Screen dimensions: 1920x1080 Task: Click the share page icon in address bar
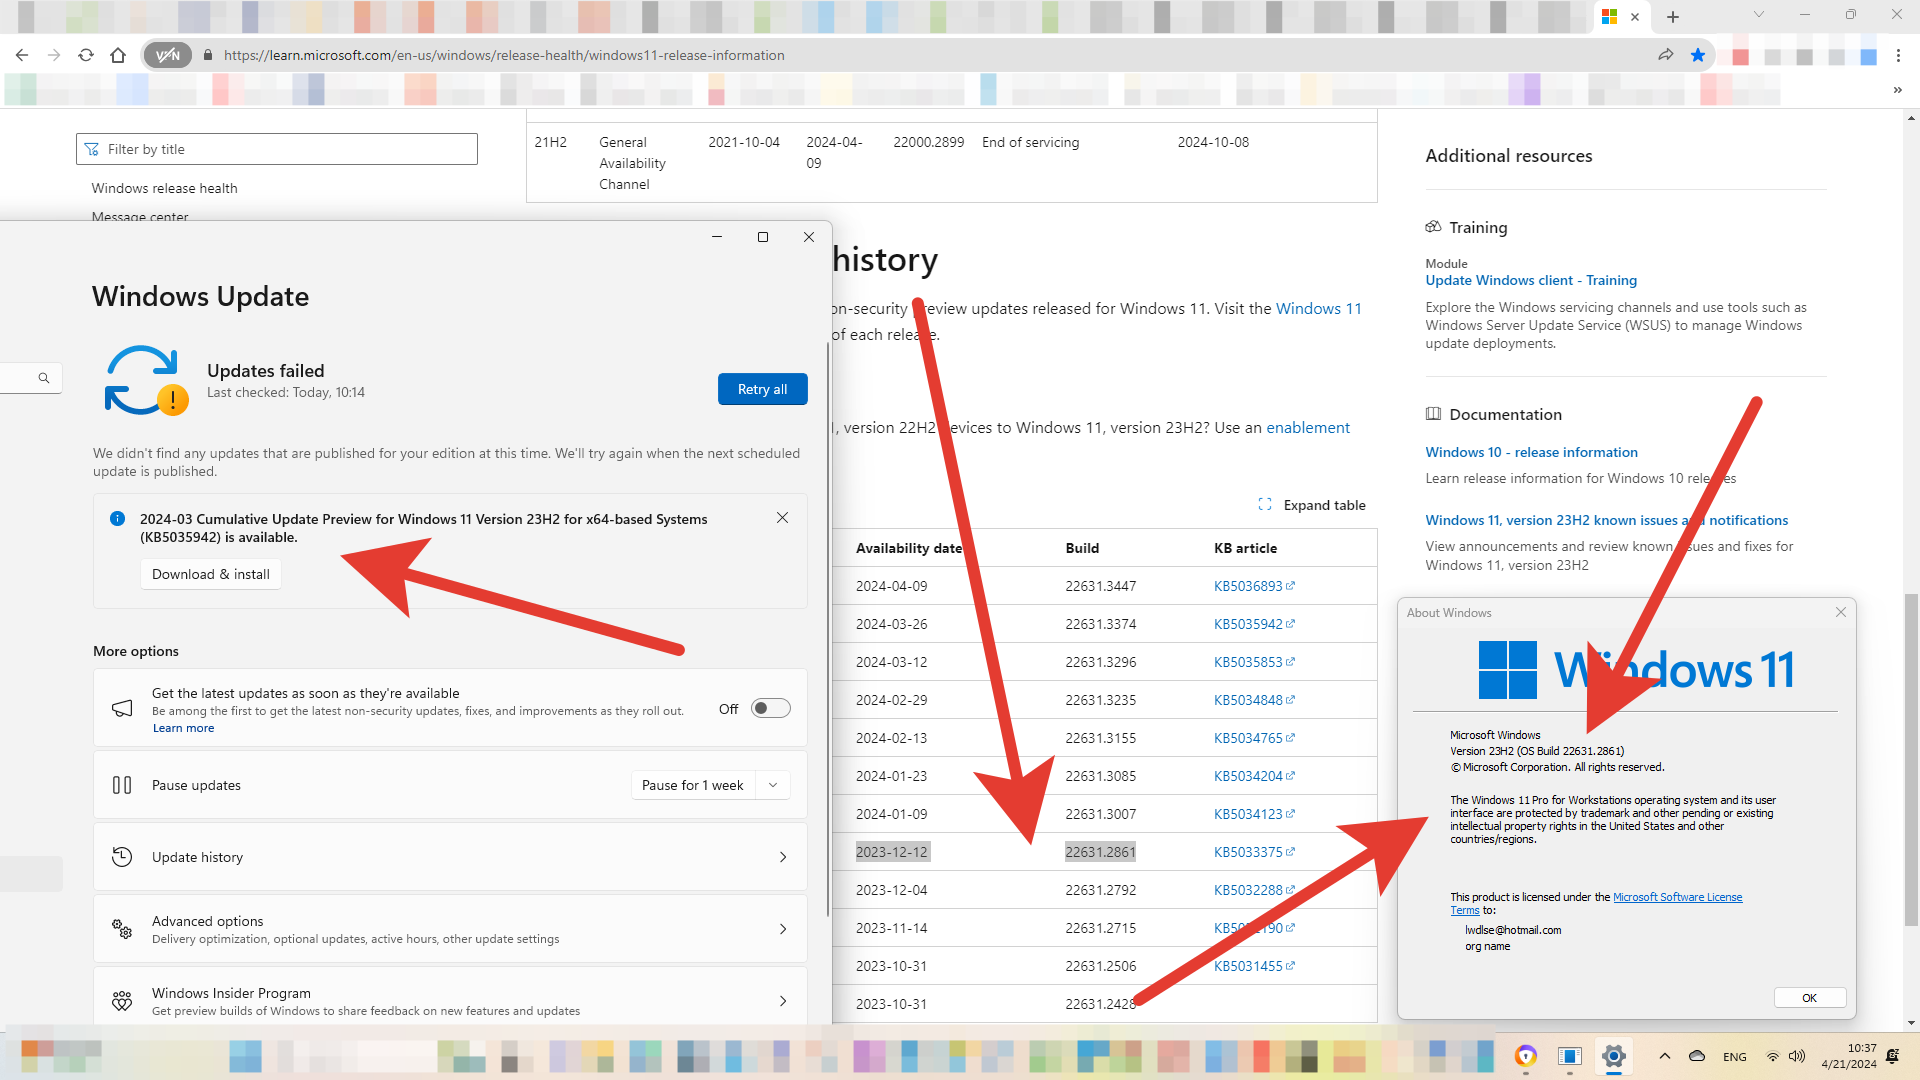click(x=1665, y=55)
